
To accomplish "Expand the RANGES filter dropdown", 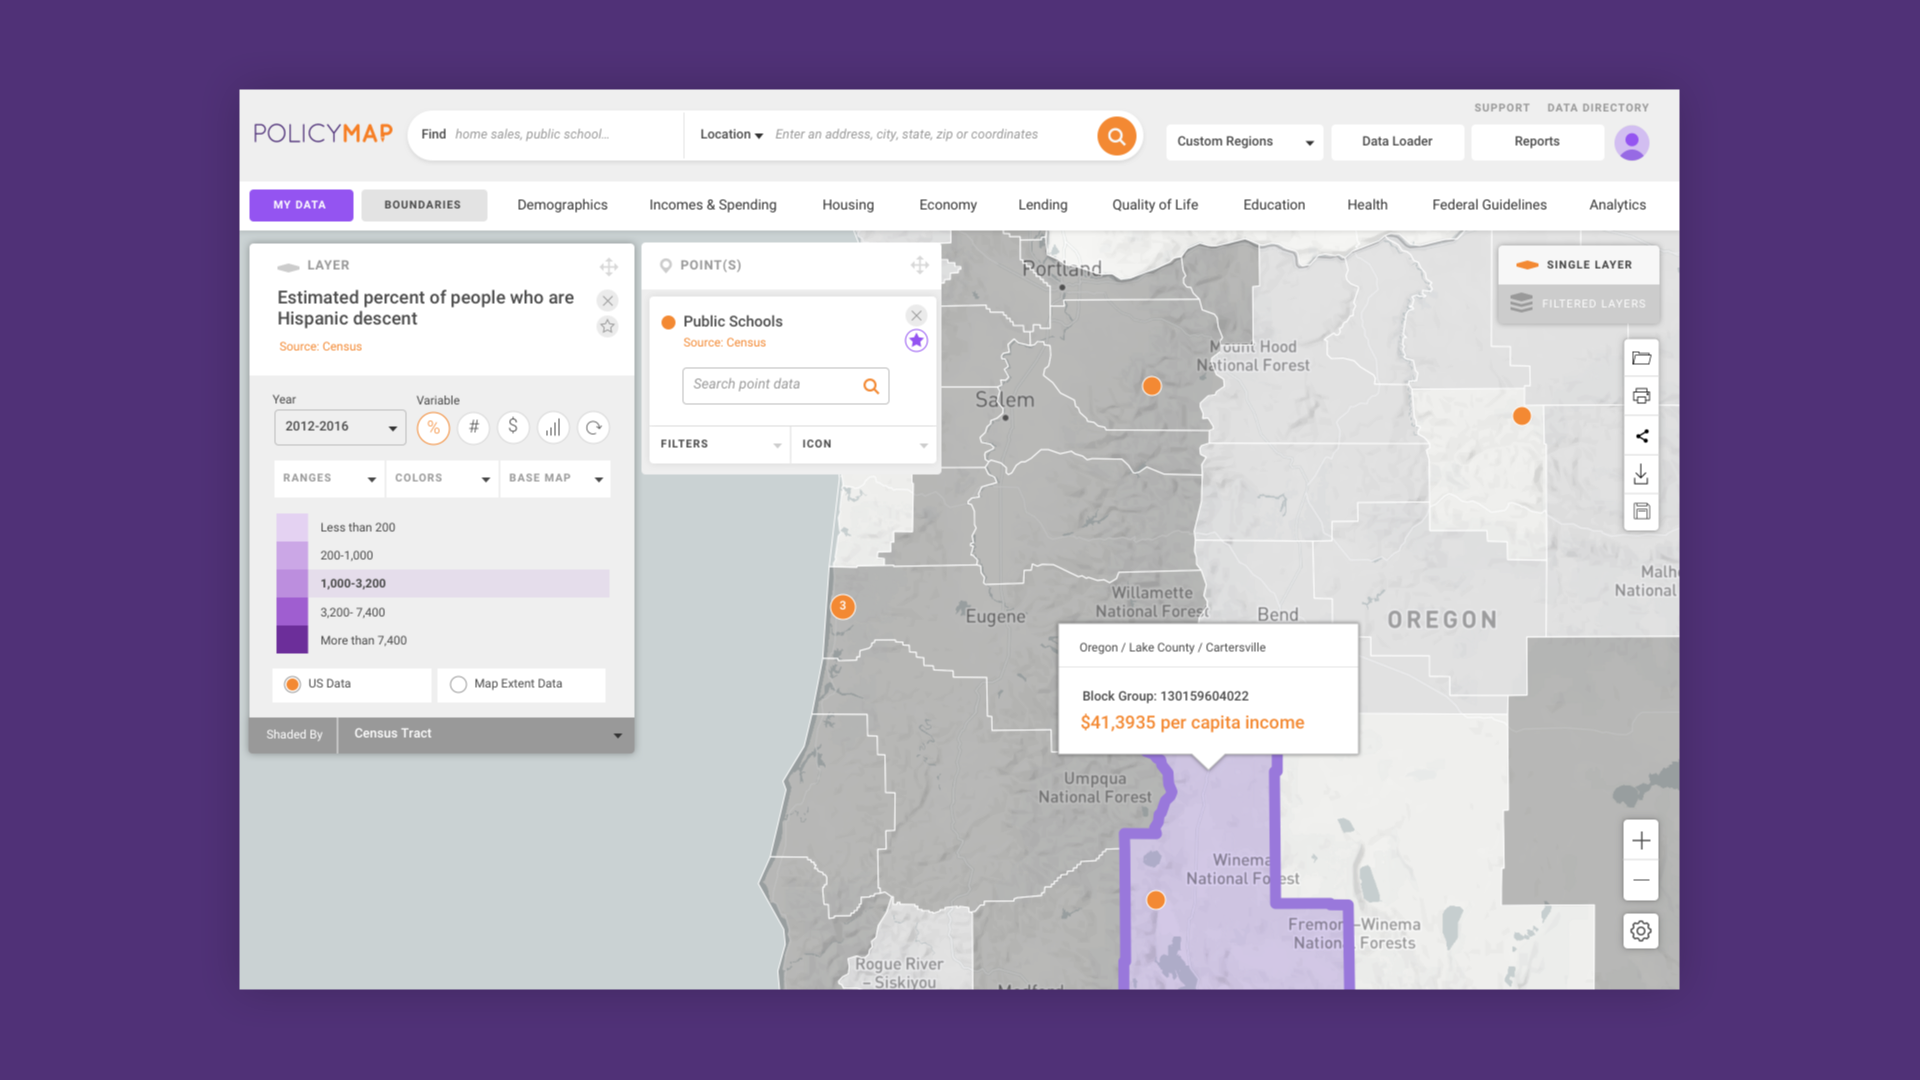I will coord(327,477).
